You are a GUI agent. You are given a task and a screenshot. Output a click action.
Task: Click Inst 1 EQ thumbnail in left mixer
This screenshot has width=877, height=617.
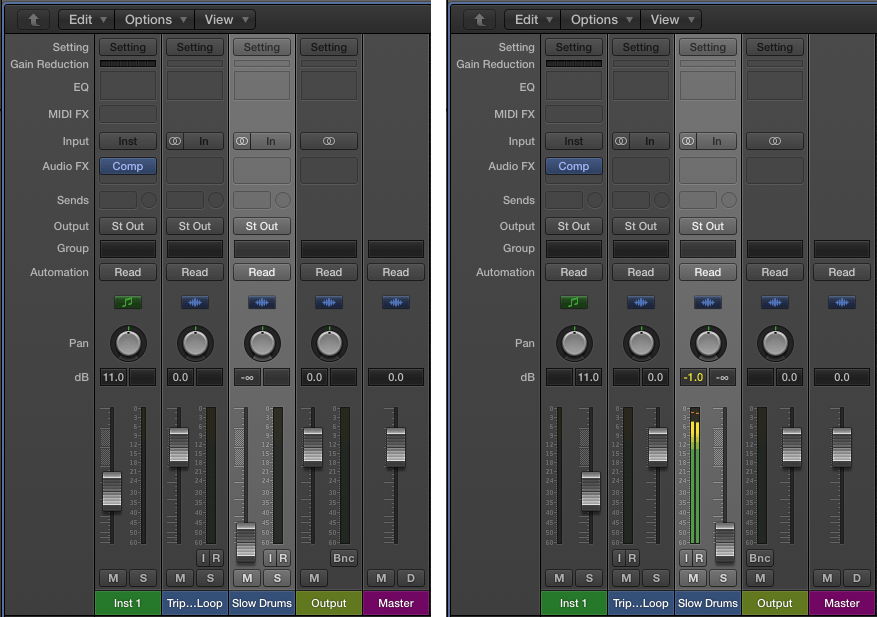(128, 86)
